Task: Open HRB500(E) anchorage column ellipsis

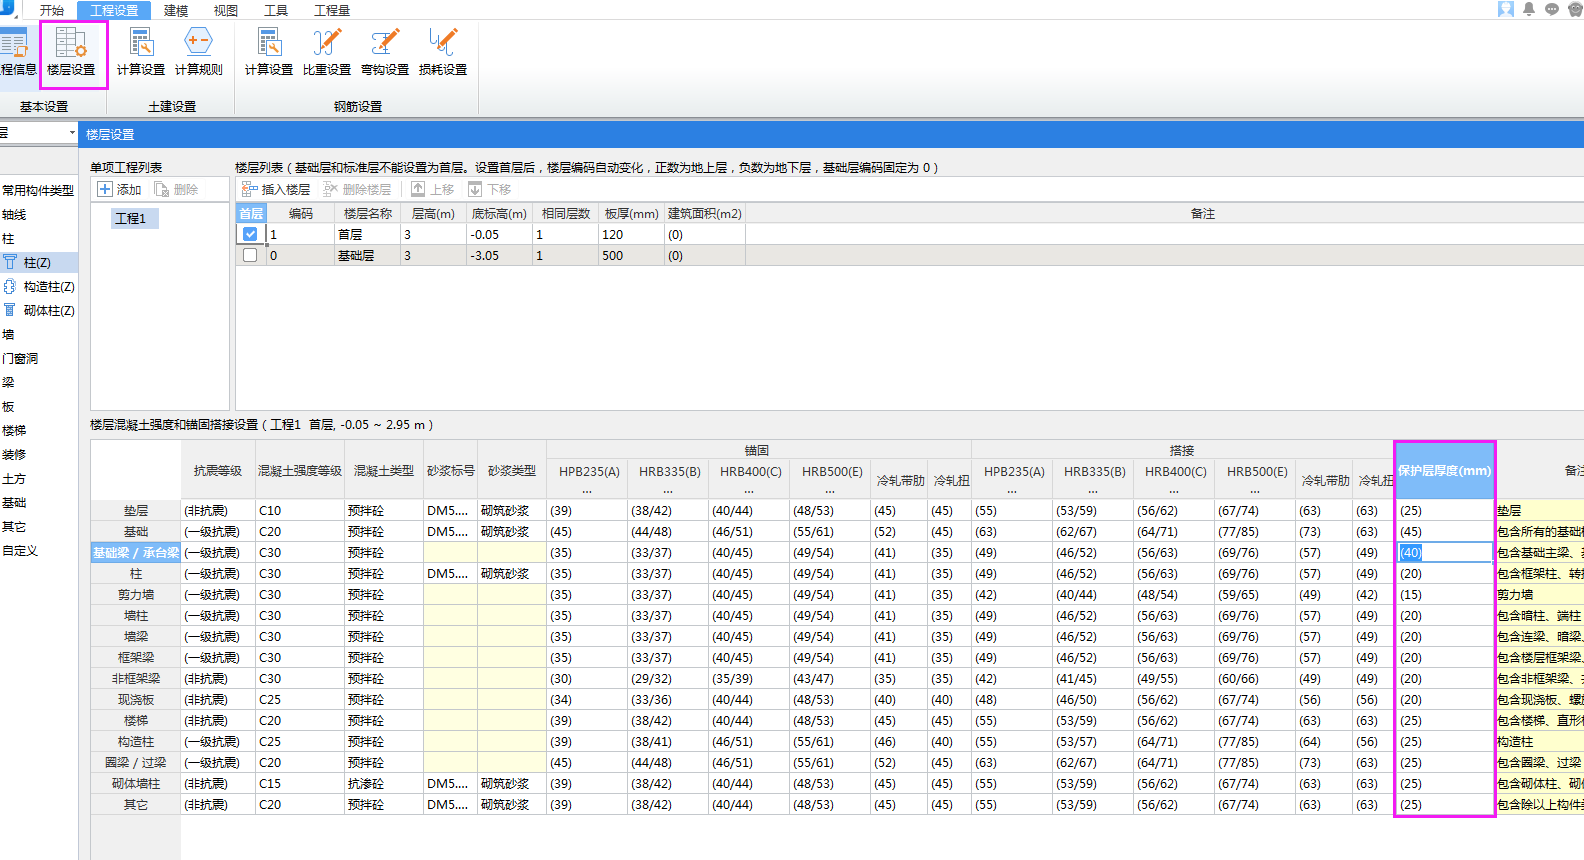Action: click(x=830, y=491)
